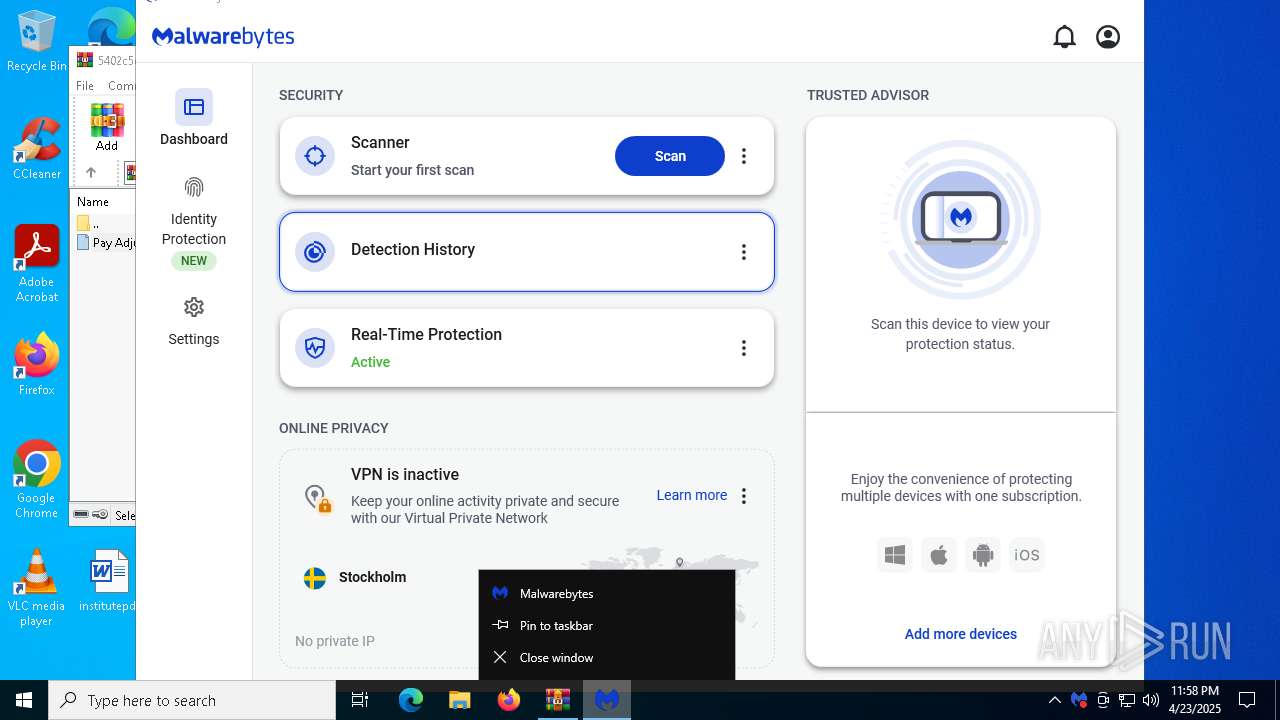
Task: Open the network icon in the tray
Action: (1127, 700)
